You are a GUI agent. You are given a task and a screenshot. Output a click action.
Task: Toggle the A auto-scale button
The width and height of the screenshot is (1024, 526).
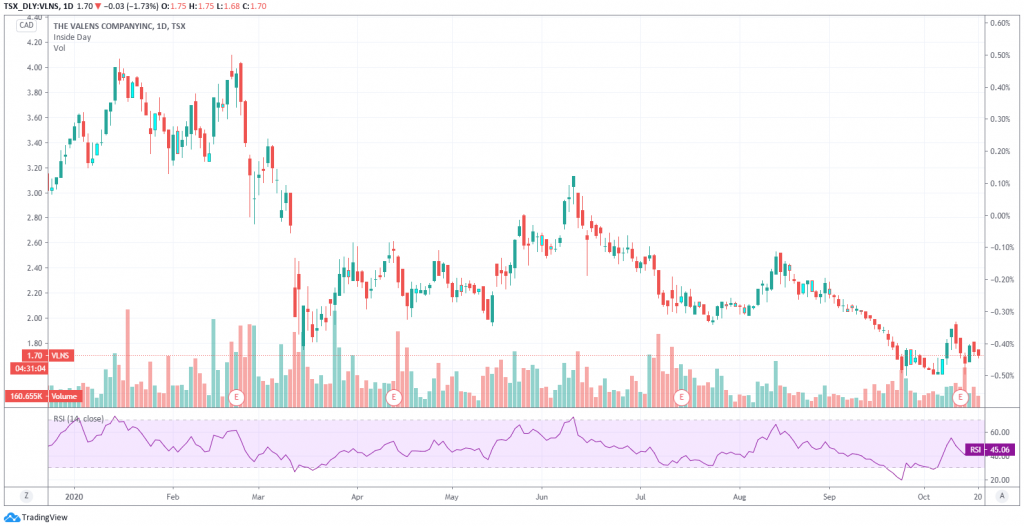tap(1002, 495)
